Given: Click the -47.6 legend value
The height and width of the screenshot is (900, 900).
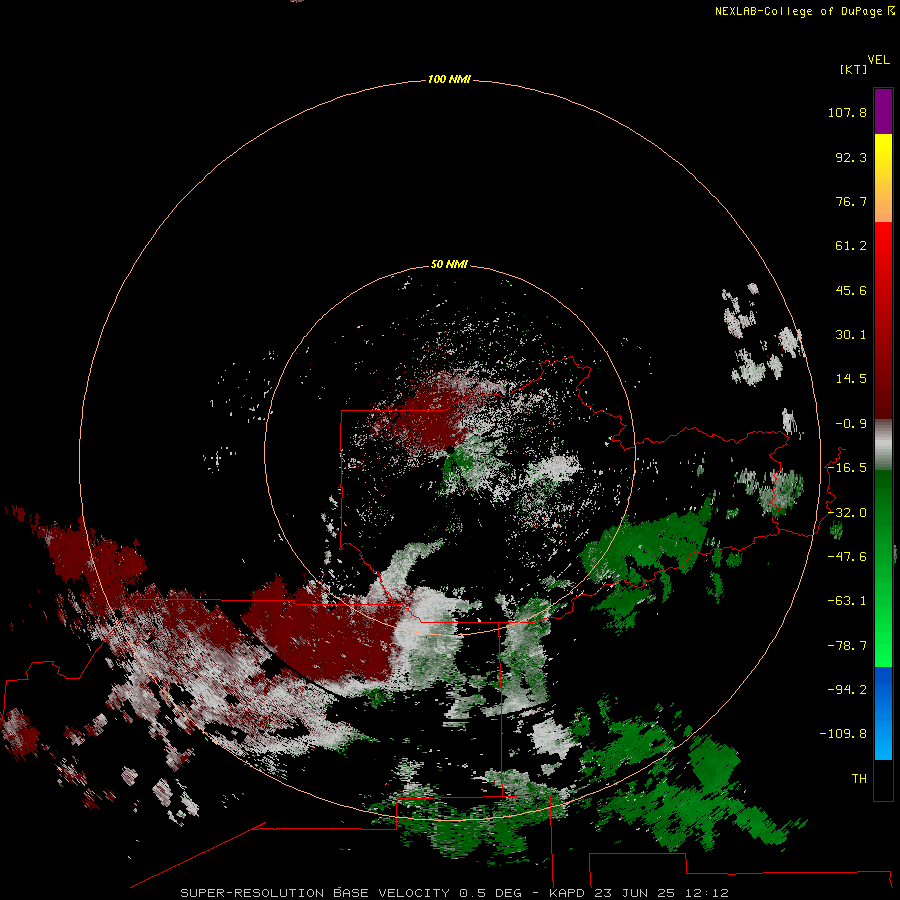Looking at the screenshot, I should coord(847,557).
